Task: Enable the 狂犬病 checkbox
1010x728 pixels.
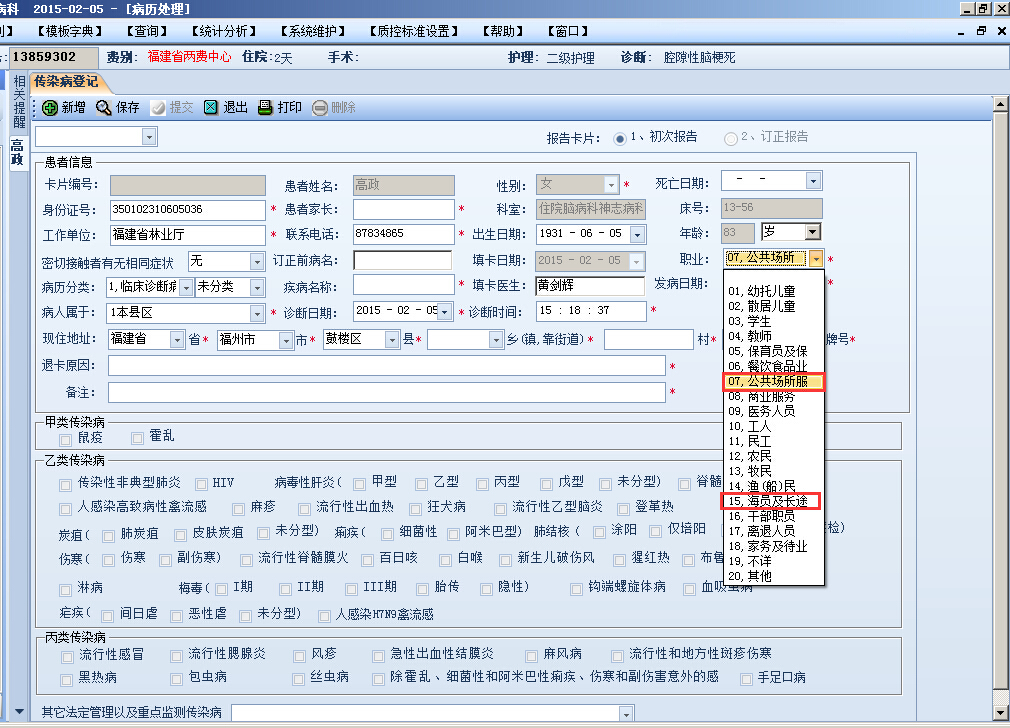Action: (x=415, y=509)
